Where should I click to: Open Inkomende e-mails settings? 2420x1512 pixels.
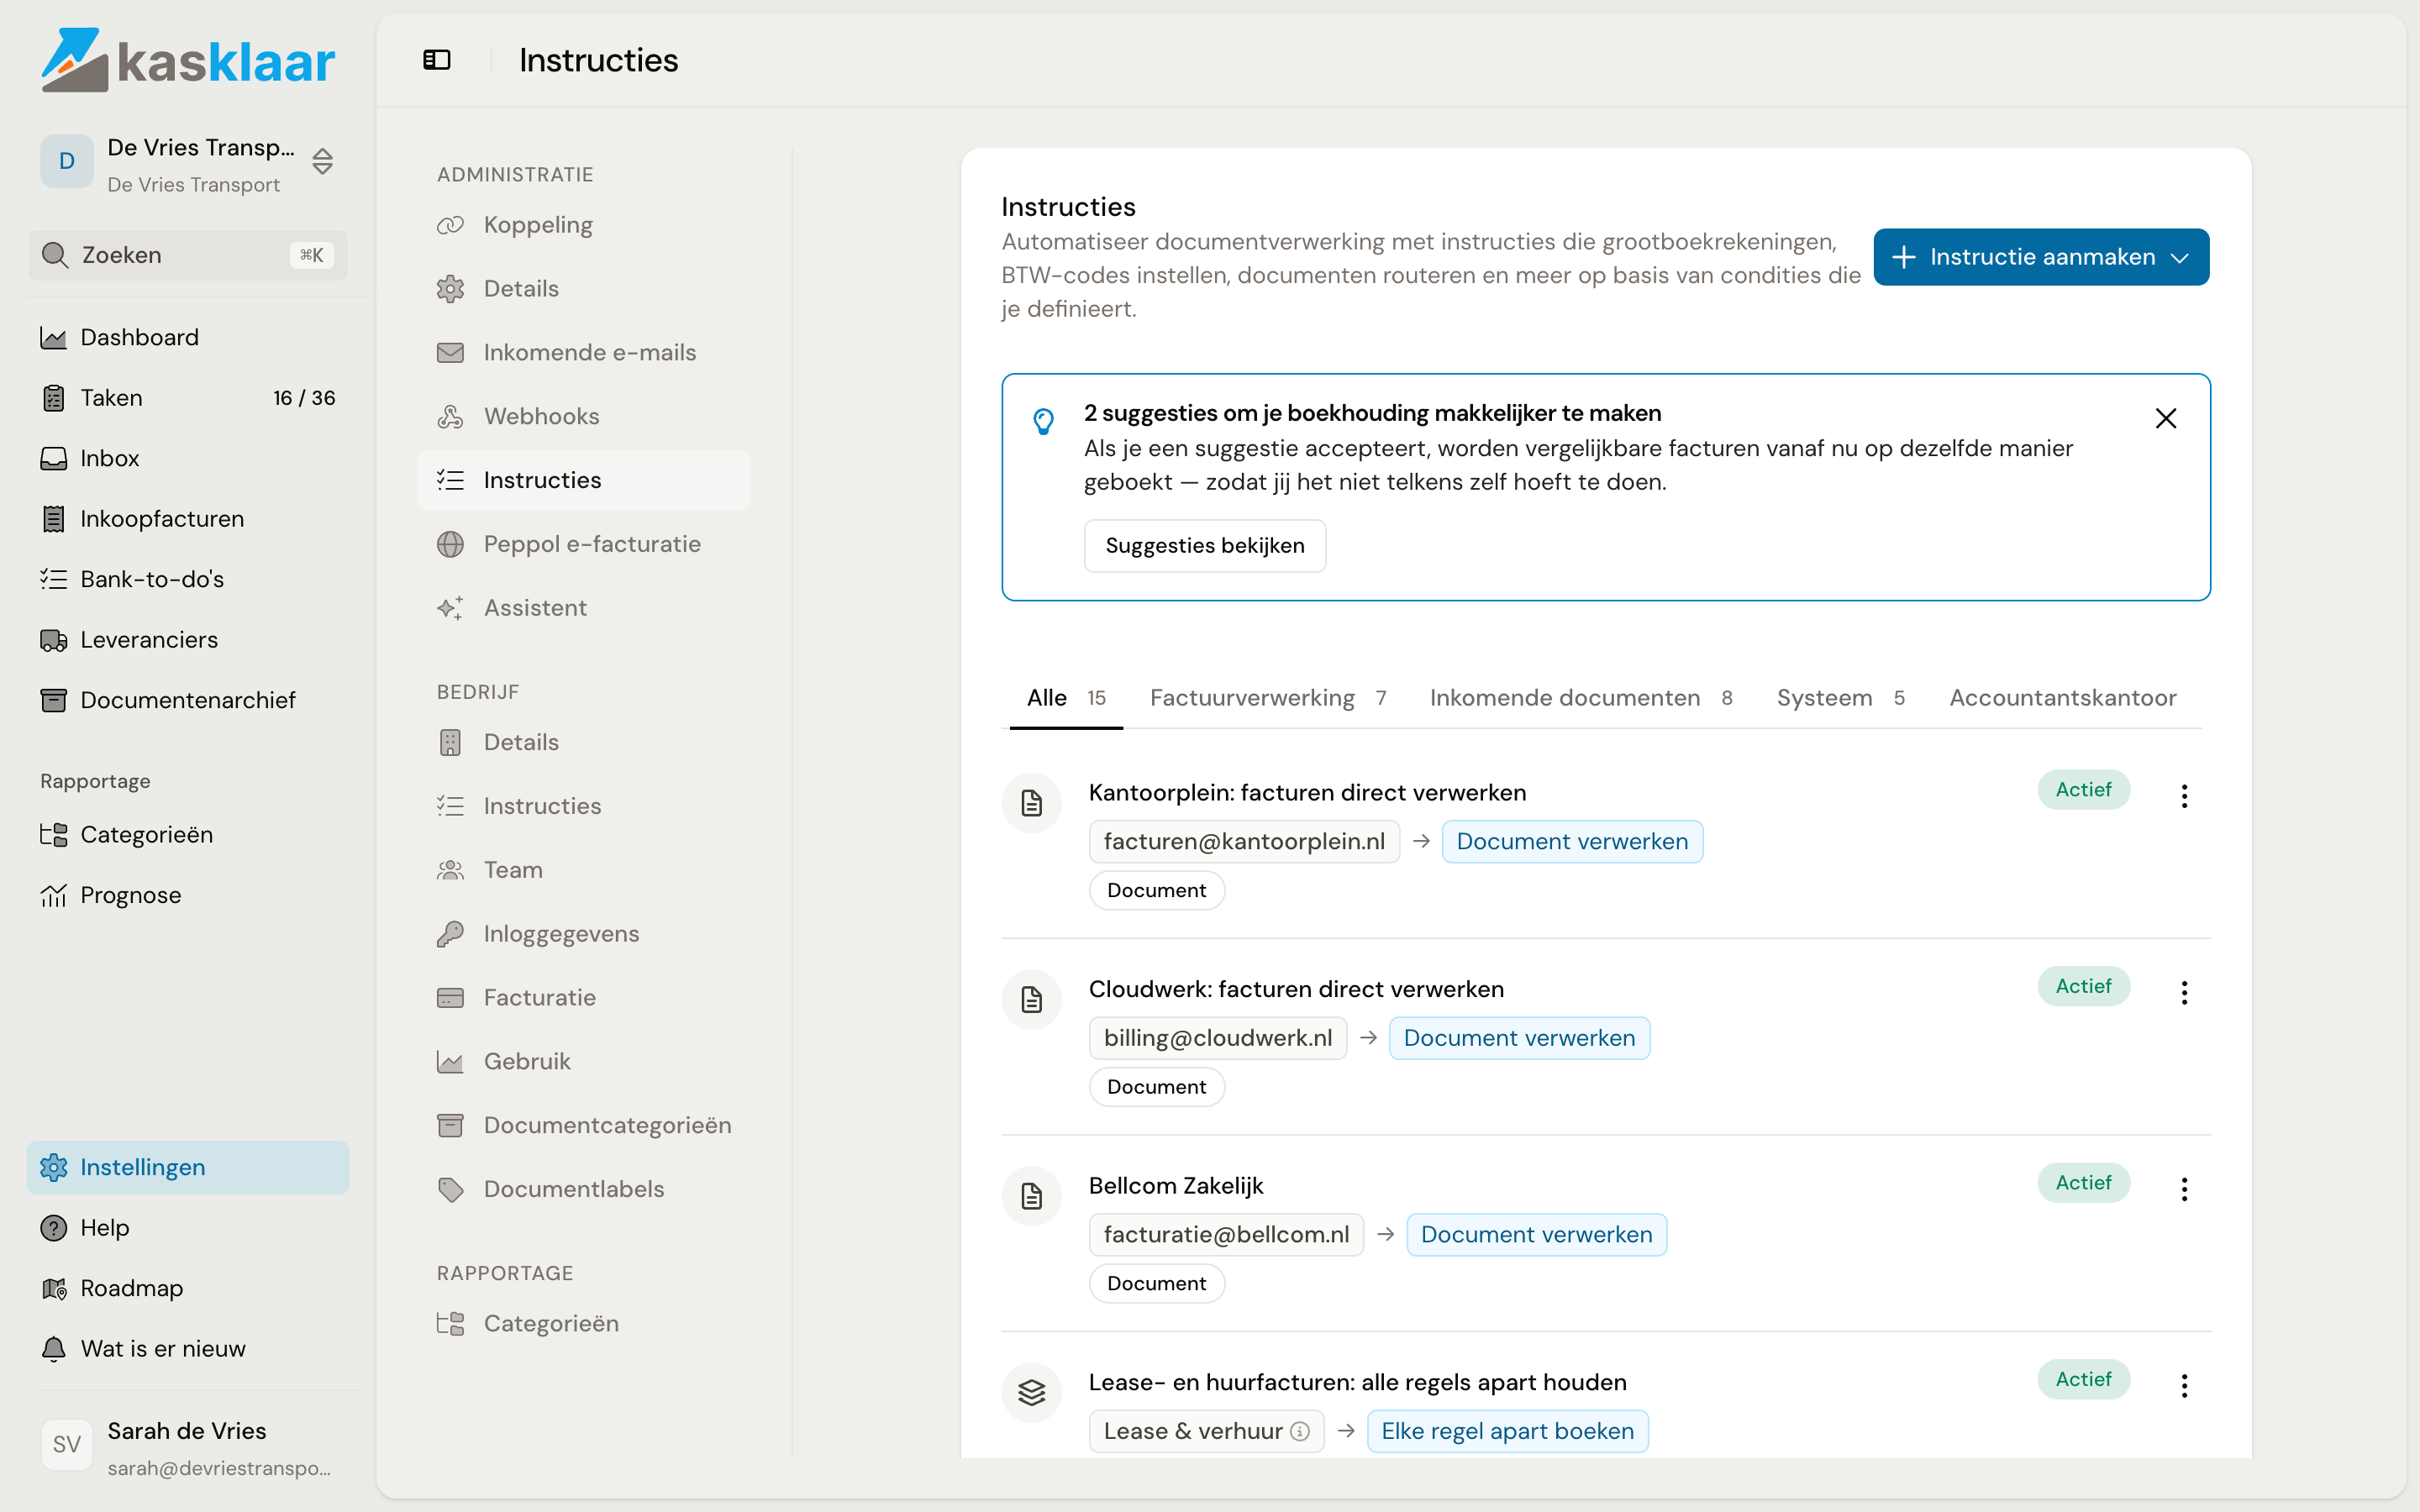click(584, 353)
